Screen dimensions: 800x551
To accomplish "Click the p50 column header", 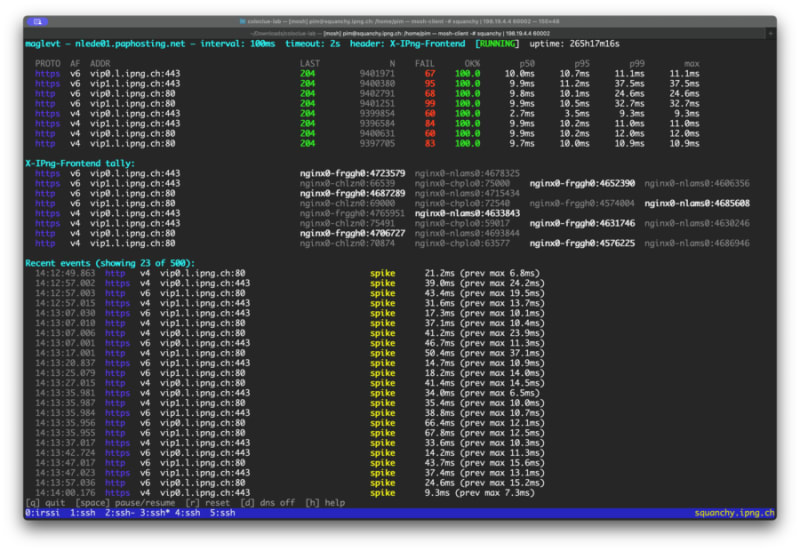I will (x=527, y=64).
